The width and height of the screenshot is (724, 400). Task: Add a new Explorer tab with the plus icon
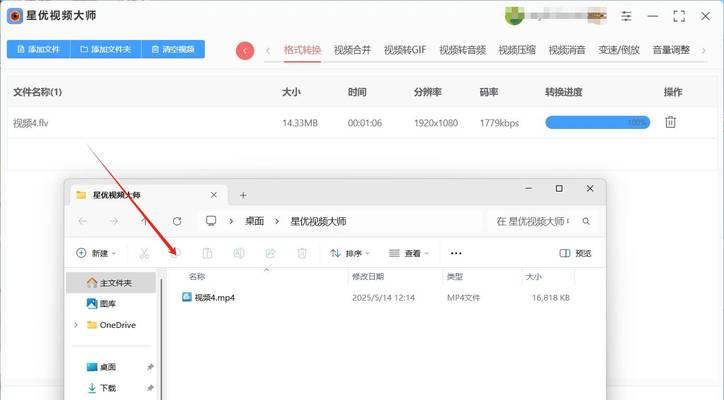(243, 195)
